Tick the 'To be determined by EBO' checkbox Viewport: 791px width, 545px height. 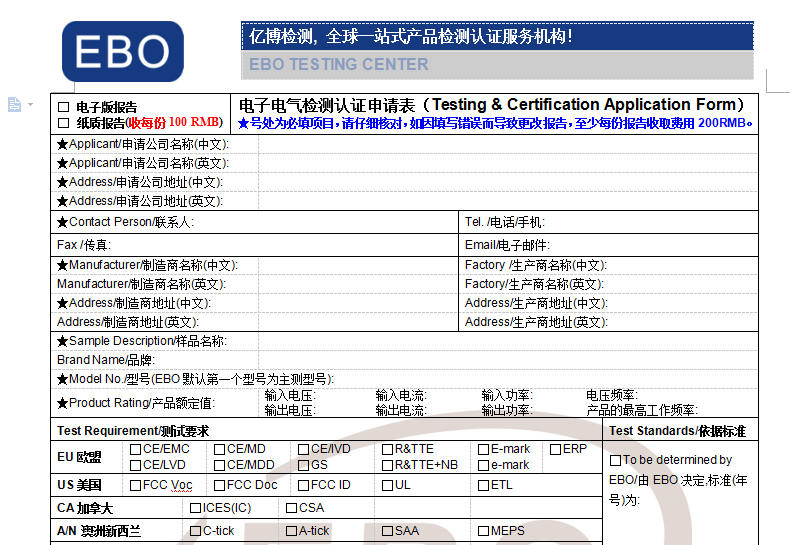(x=615, y=460)
